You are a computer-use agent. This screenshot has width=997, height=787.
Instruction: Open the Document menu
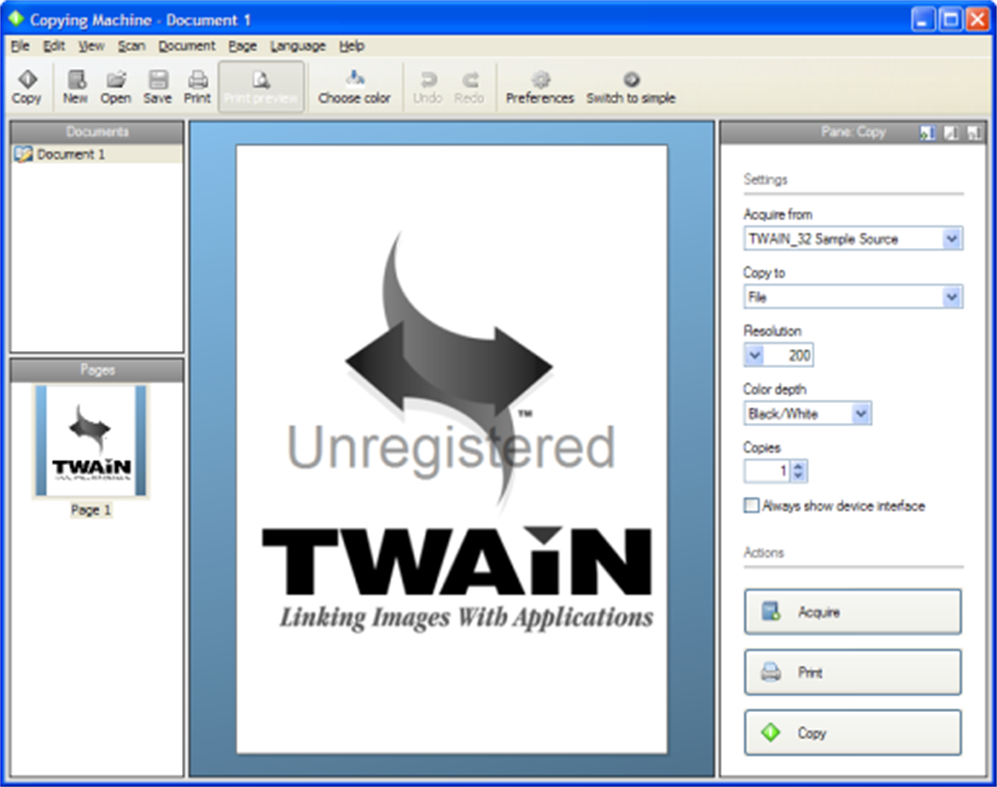[x=187, y=46]
